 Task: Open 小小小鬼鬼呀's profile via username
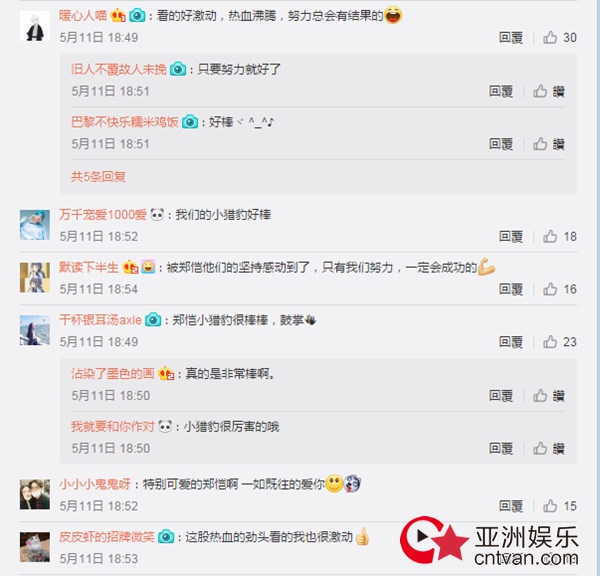point(95,484)
